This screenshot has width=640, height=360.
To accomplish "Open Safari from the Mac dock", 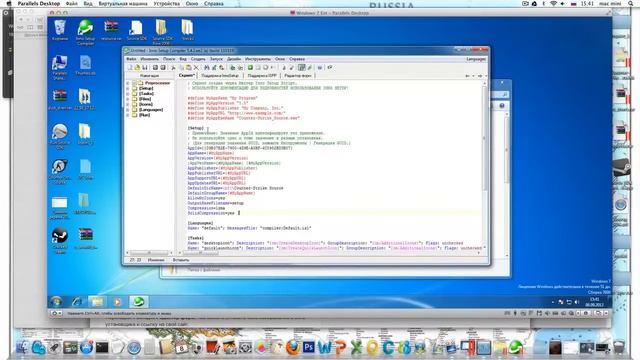I will 134,348.
